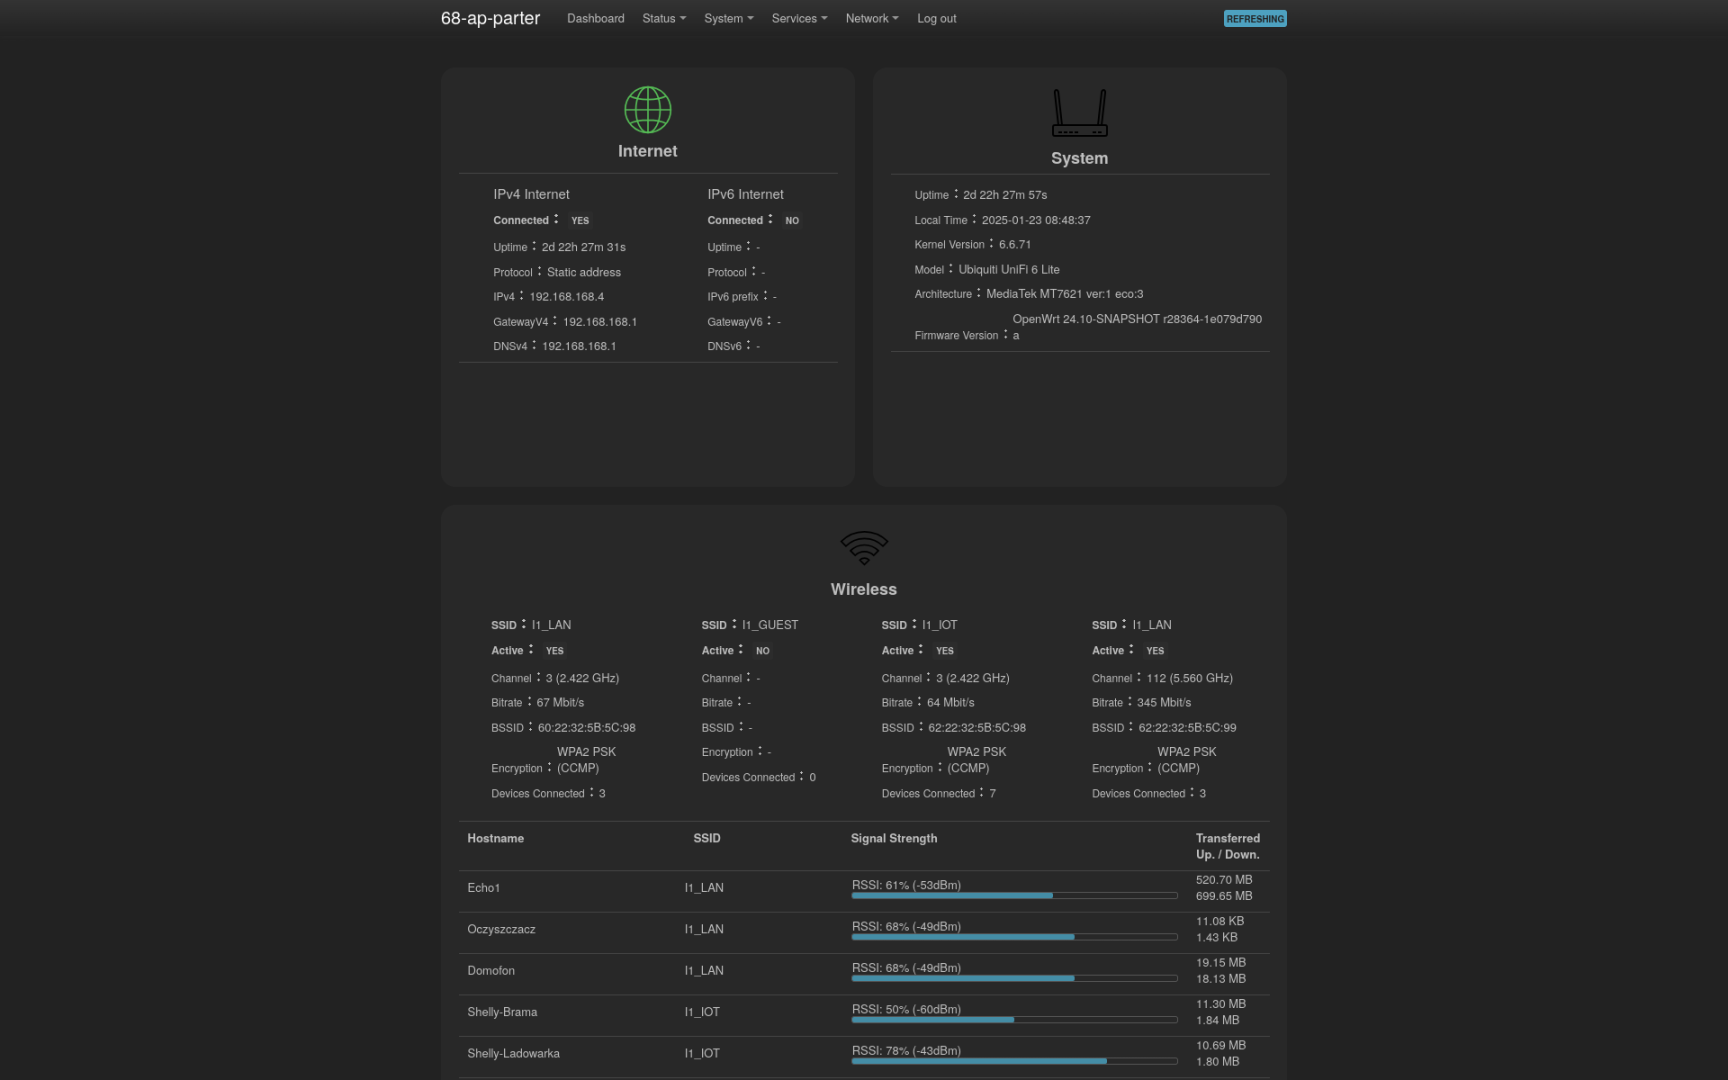Click the 68-ap-parter hostname title
The height and width of the screenshot is (1080, 1728).
[x=490, y=19]
